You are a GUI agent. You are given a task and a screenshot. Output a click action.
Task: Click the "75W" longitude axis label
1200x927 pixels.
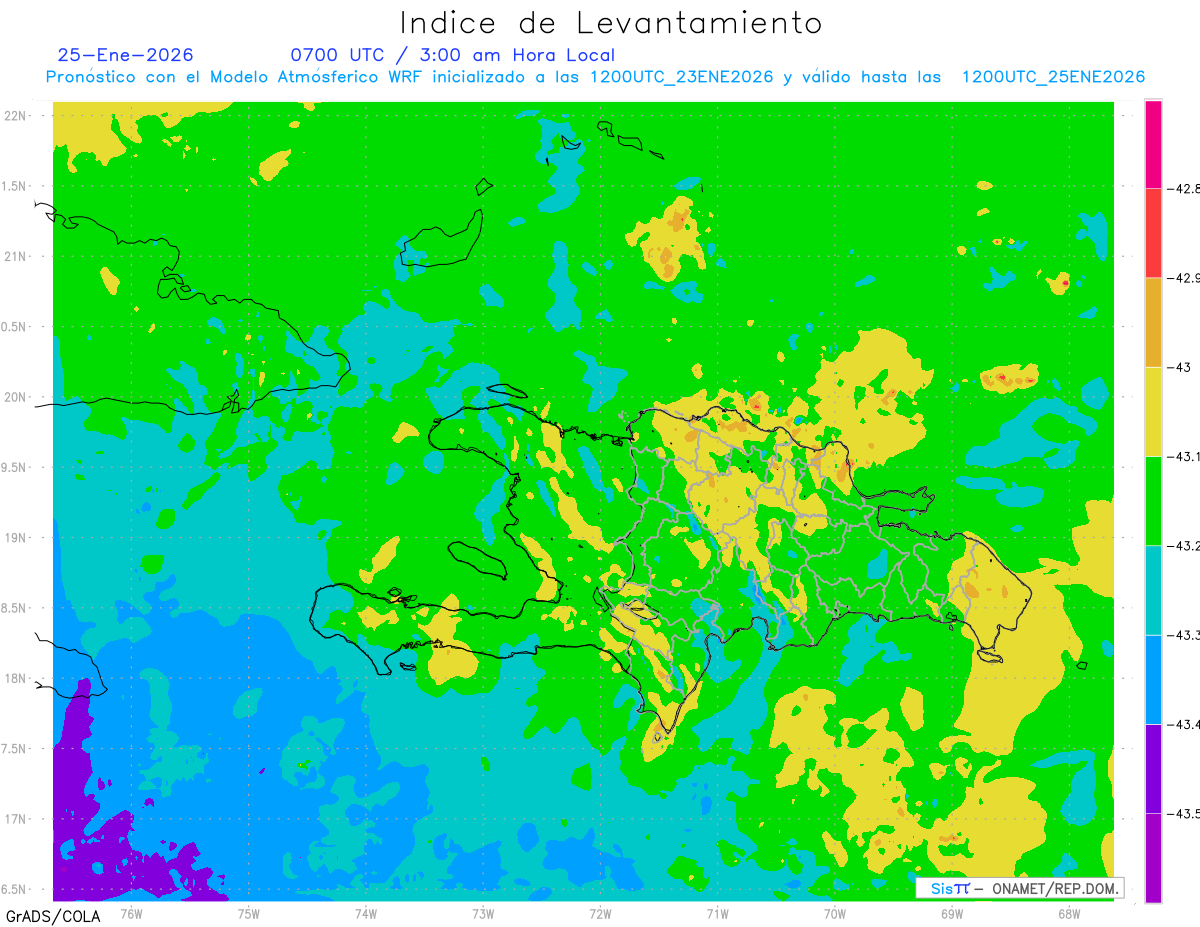pos(249,913)
